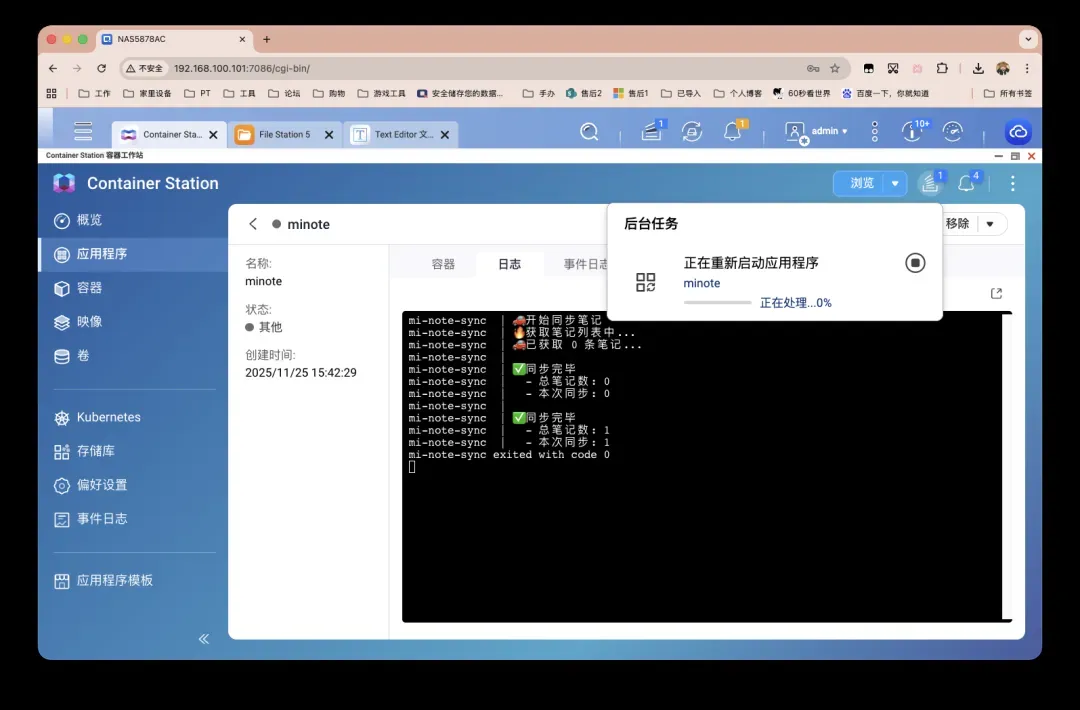The image size is (1080, 710).
Task: Switch to the 事件日志 tab
Action: point(585,264)
